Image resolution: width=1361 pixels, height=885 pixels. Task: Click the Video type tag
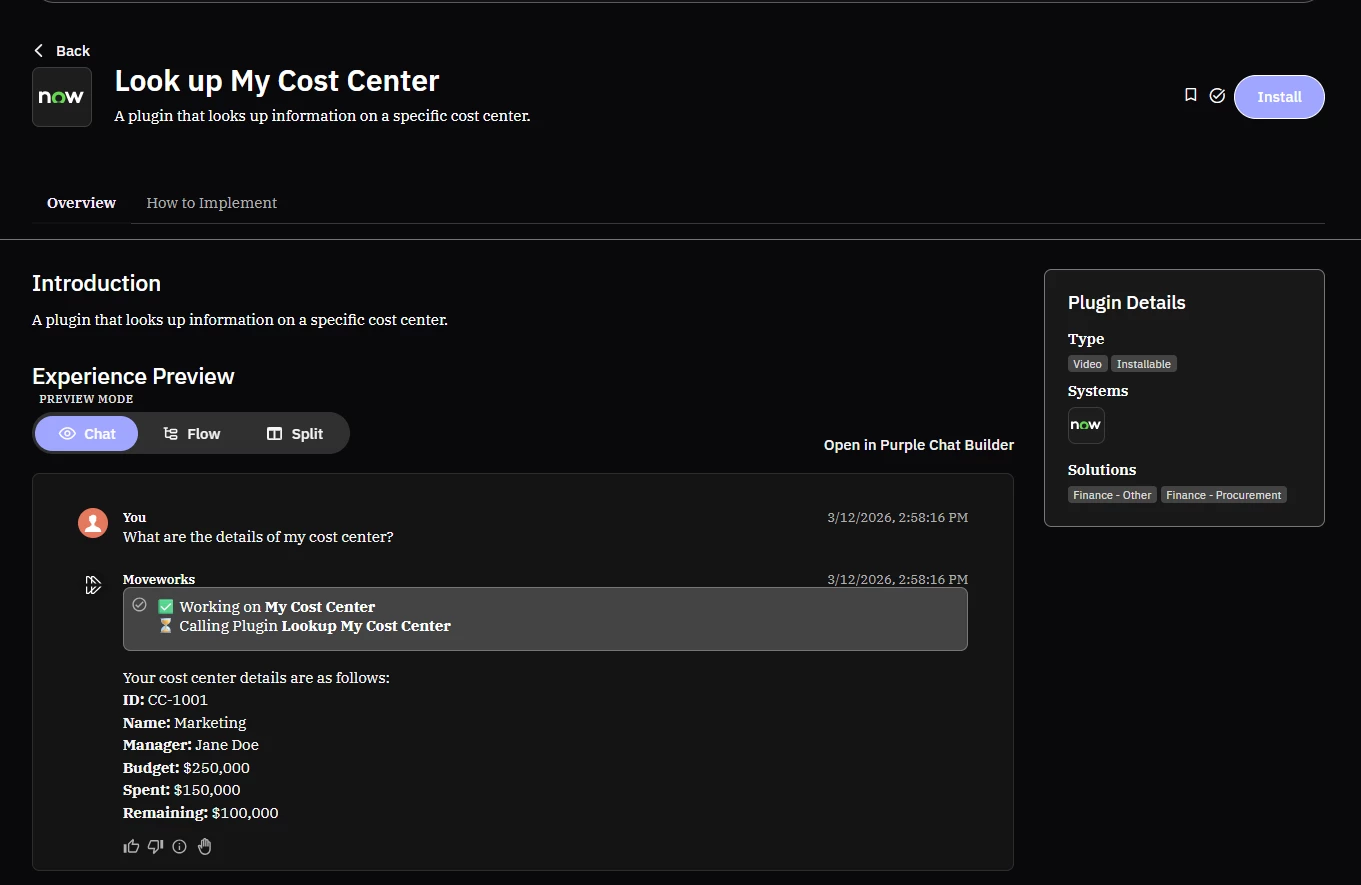pos(1087,364)
